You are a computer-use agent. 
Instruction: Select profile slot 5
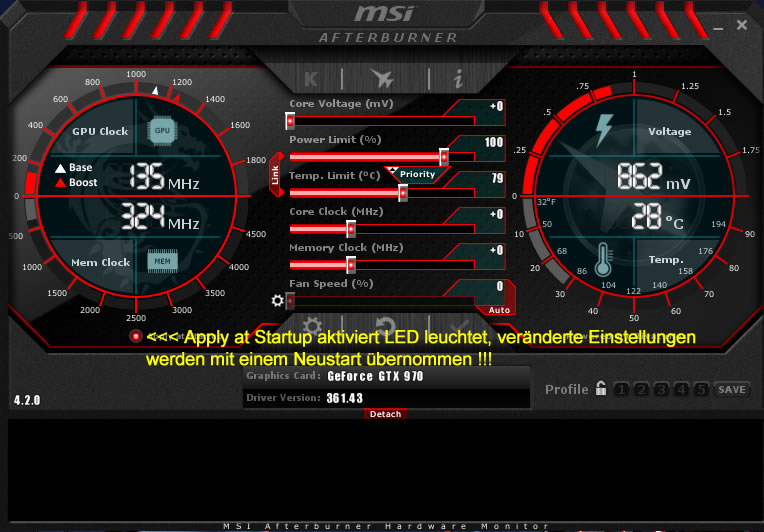click(701, 389)
